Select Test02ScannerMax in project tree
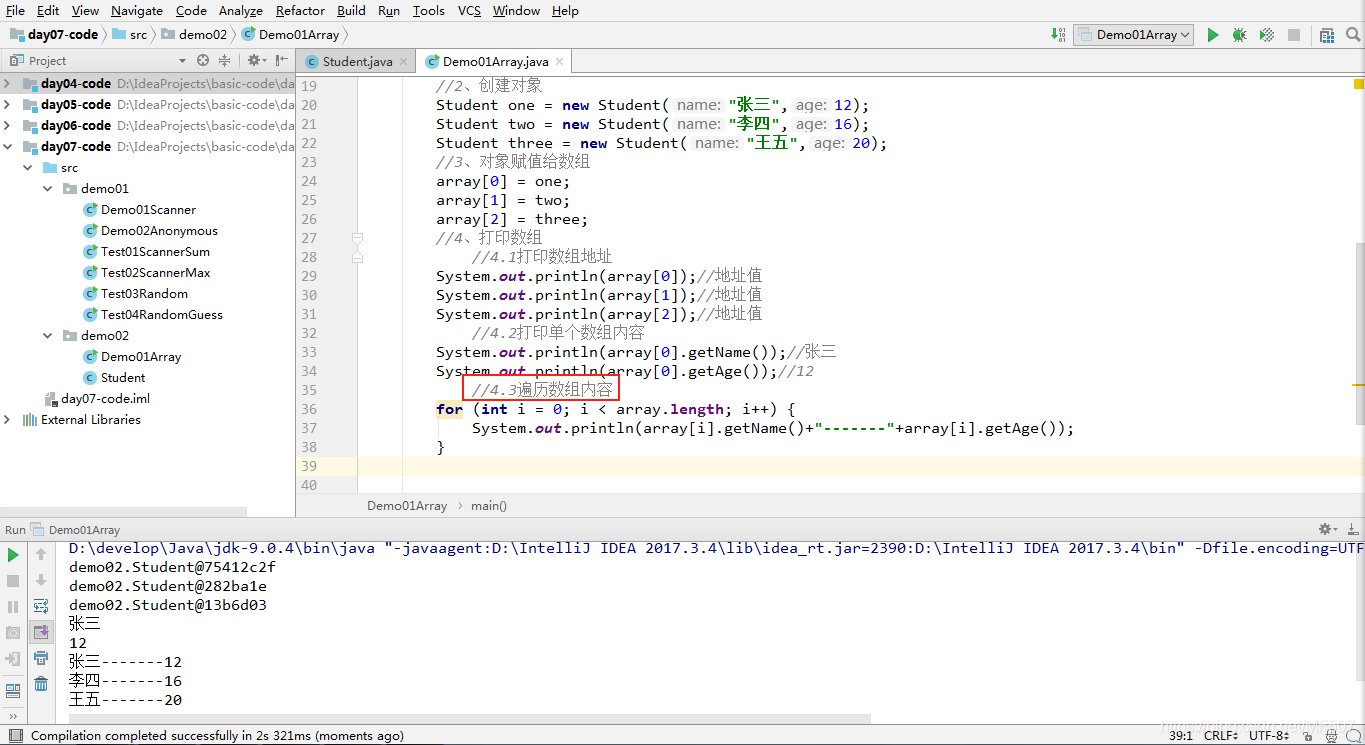Image resolution: width=1365 pixels, height=745 pixels. (x=155, y=273)
